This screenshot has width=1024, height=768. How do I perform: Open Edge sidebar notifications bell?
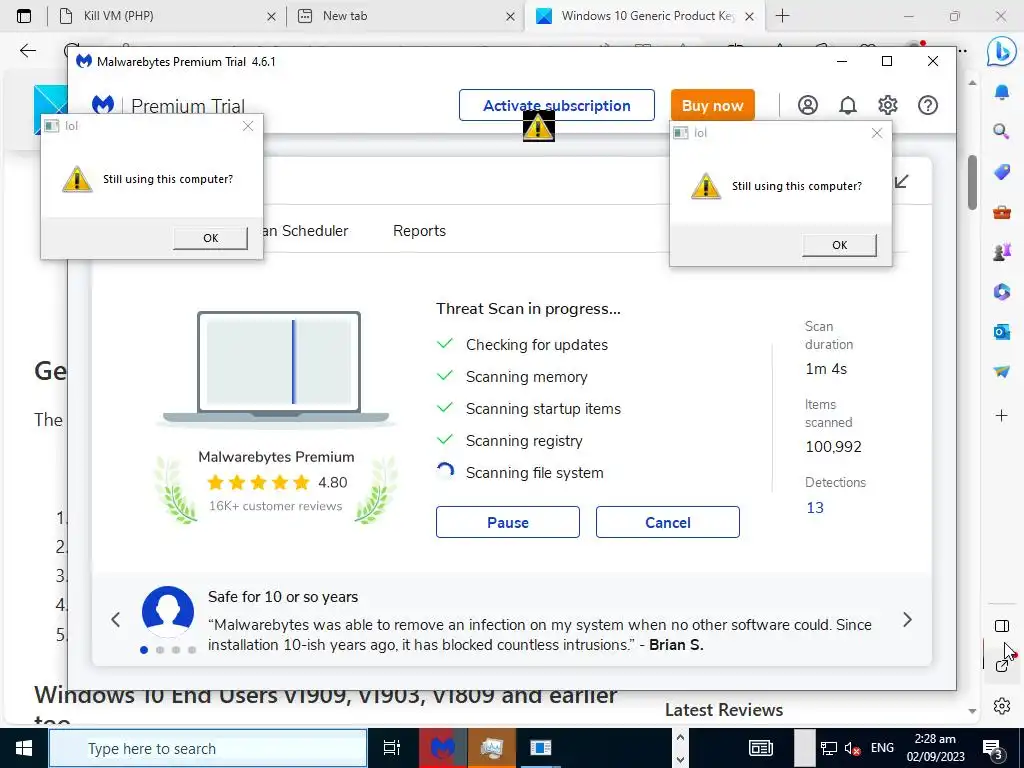tap(1002, 92)
